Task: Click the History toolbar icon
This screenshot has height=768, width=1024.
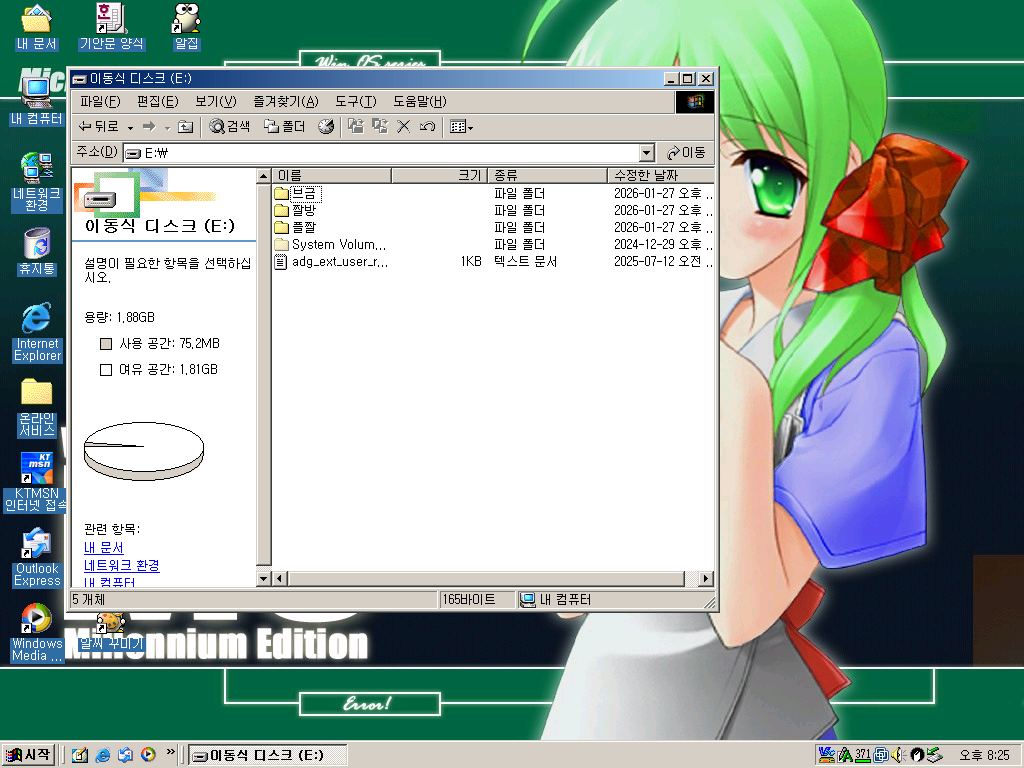Action: pyautogui.click(x=326, y=127)
